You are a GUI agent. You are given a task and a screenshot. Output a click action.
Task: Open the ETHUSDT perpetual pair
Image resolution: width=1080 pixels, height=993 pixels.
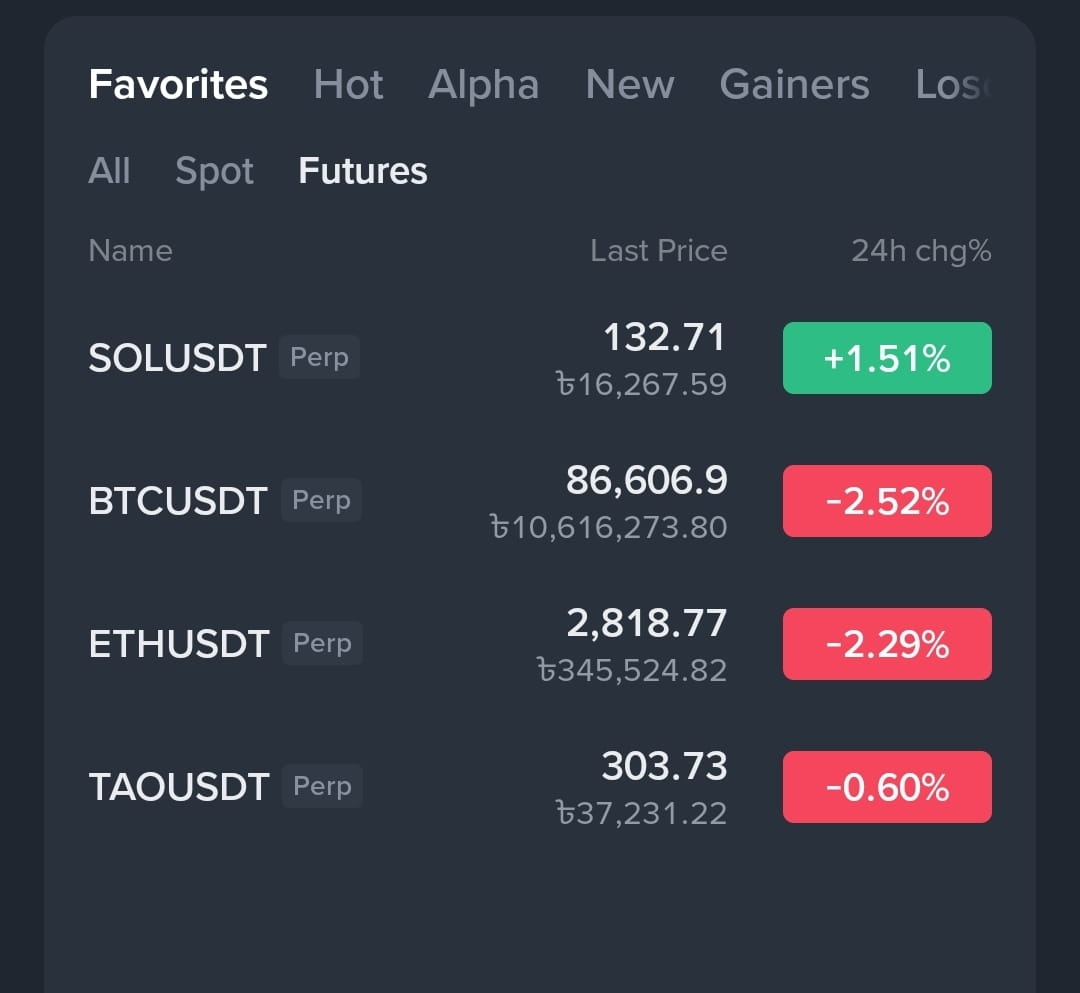(540, 645)
